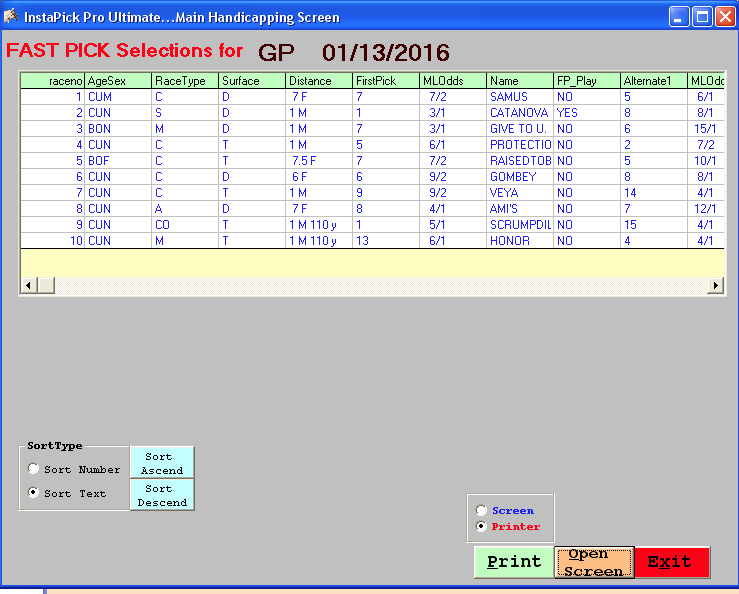
Task: Click the 4/1 MLOdds cell for AMI'S
Action: pyautogui.click(x=453, y=209)
